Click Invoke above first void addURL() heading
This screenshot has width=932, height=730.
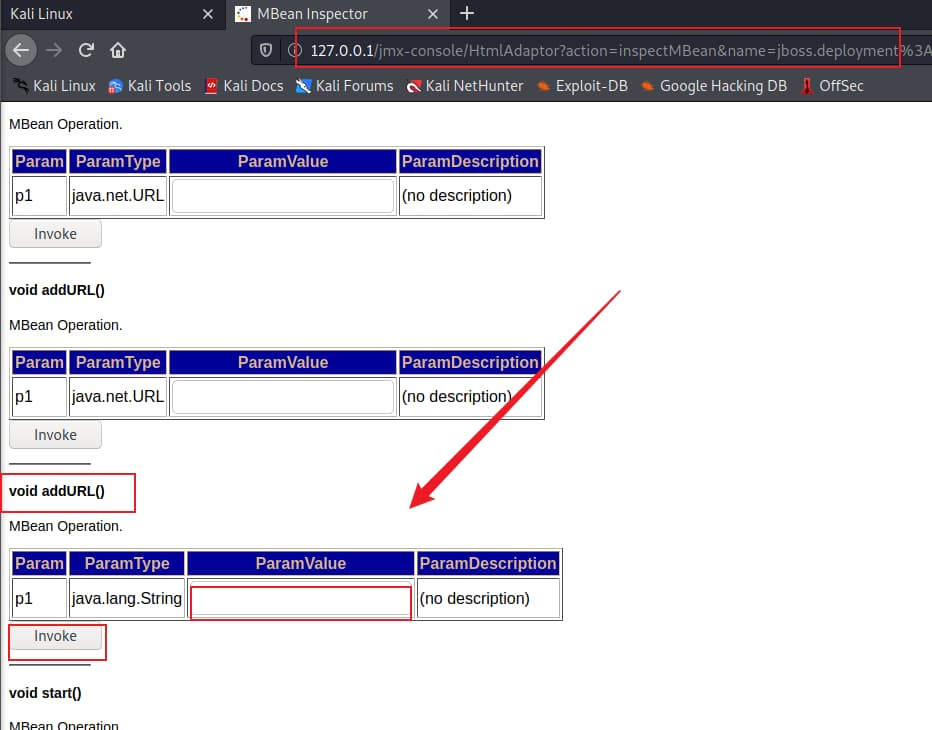[55, 234]
